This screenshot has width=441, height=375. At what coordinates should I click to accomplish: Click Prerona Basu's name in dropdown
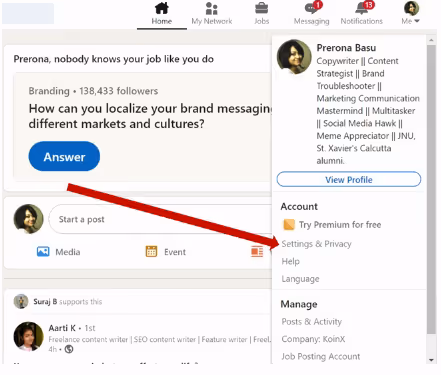346,48
